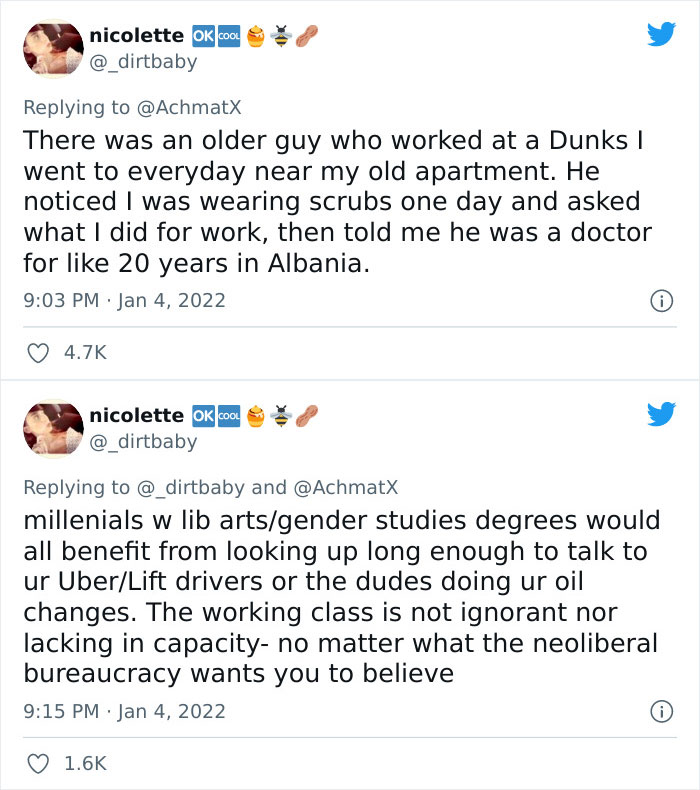
Task: Open the 9:15 PM · Jan 4, 2022 timestamp
Action: tap(124, 711)
